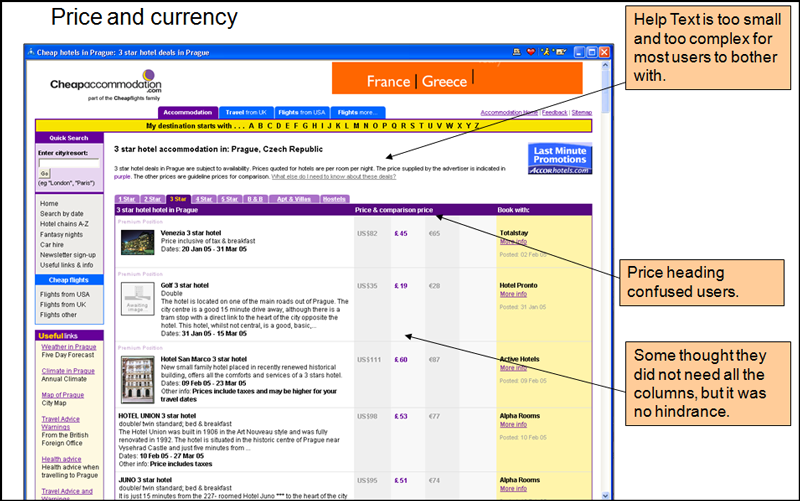Click the £ 53 price for HOTEL UNION
The image size is (800, 501).
pos(401,416)
